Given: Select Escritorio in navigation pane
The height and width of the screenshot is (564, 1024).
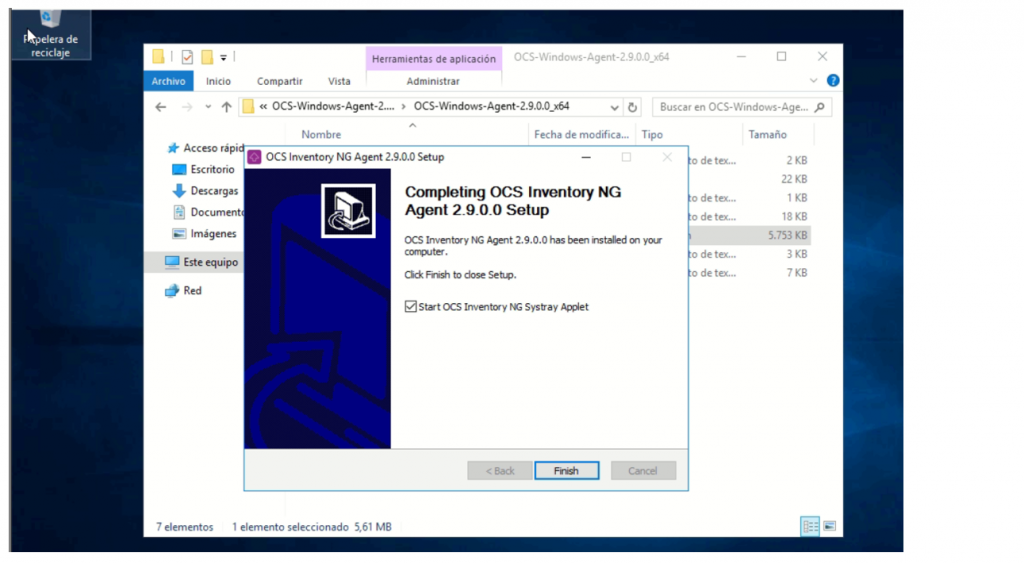Looking at the screenshot, I should tap(203, 170).
